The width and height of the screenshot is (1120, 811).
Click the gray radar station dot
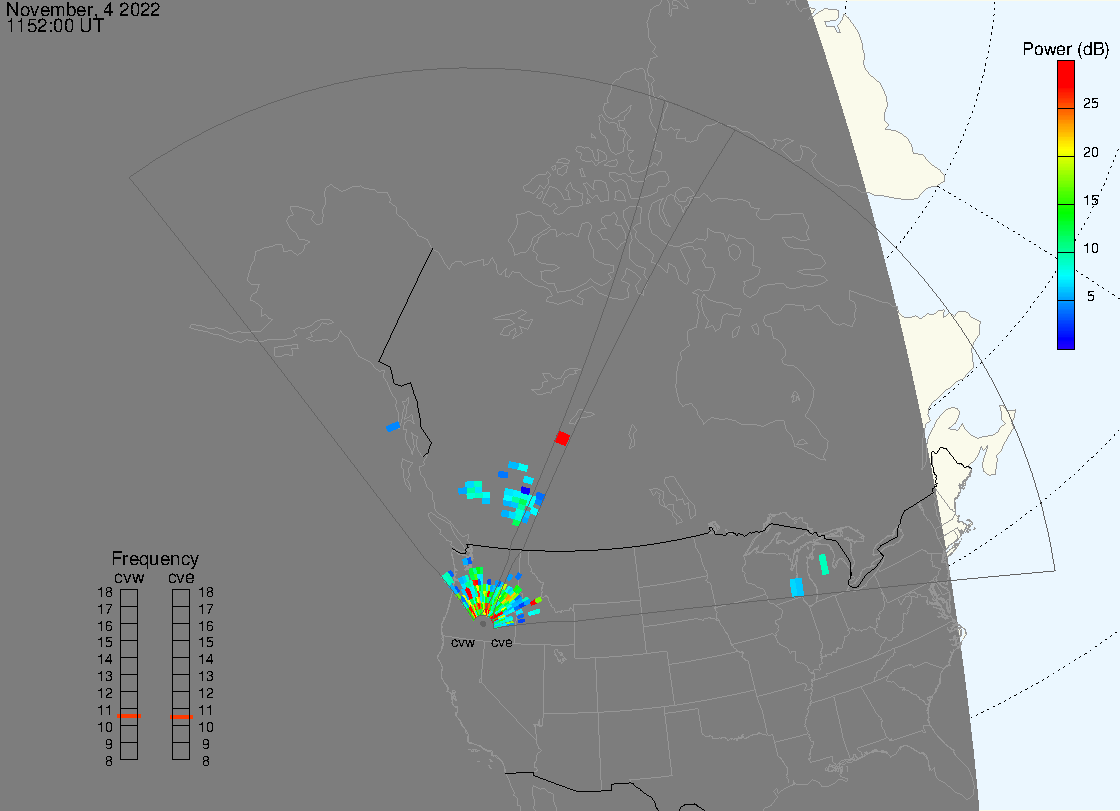(483, 624)
